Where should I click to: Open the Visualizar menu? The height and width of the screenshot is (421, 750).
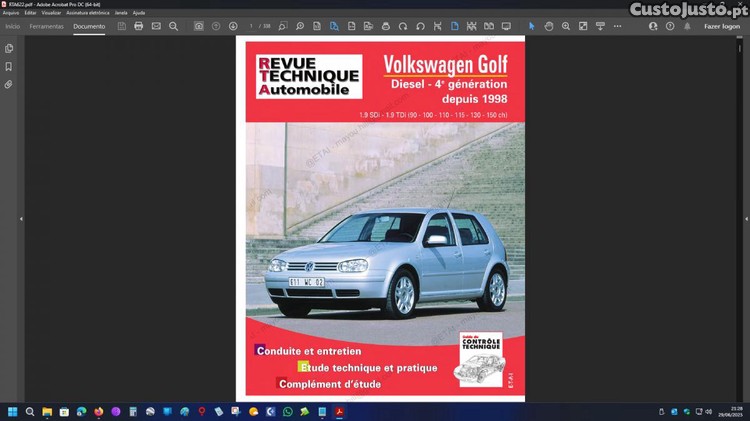click(x=52, y=13)
